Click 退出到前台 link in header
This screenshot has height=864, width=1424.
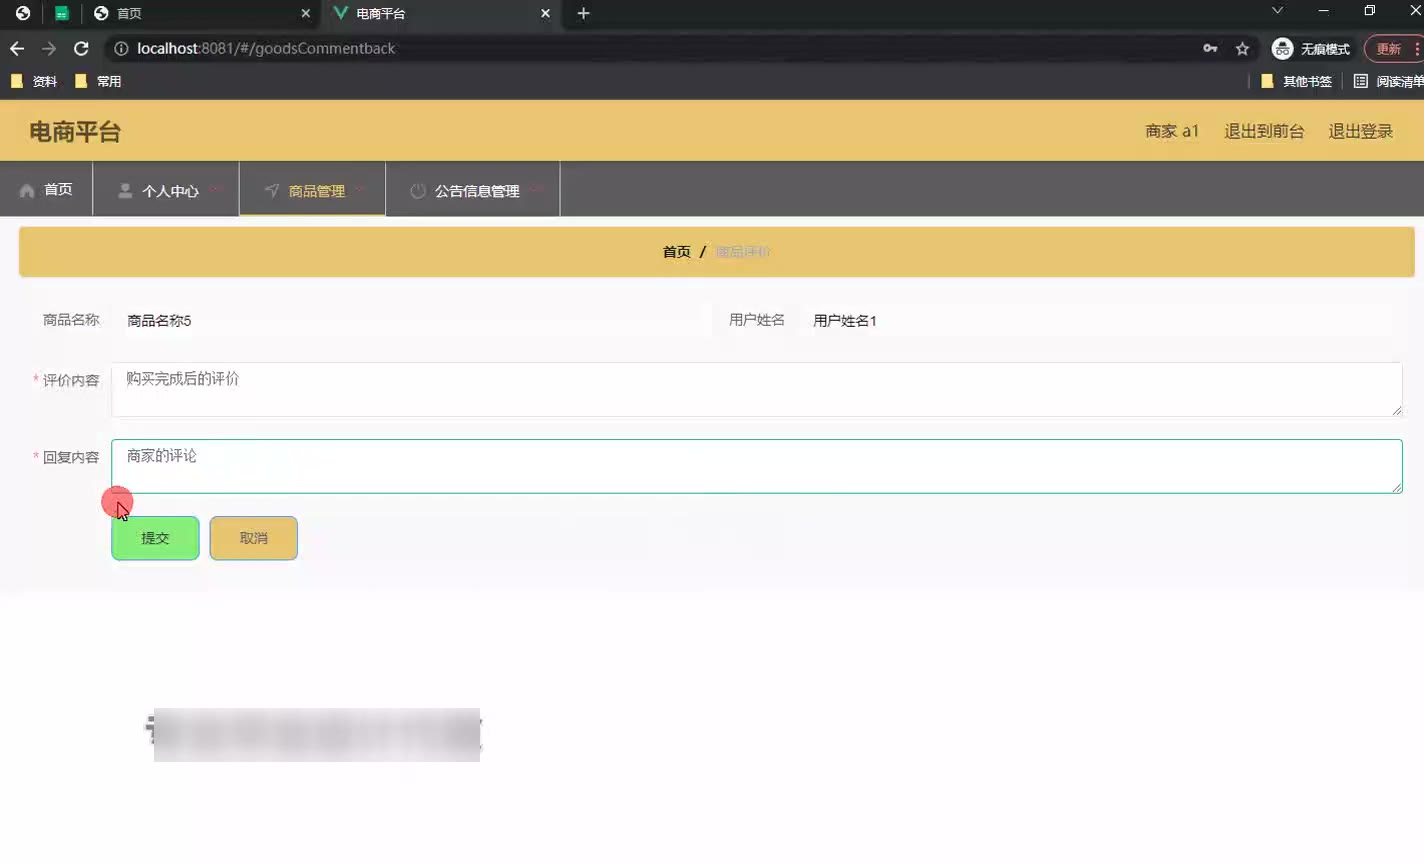point(1264,131)
